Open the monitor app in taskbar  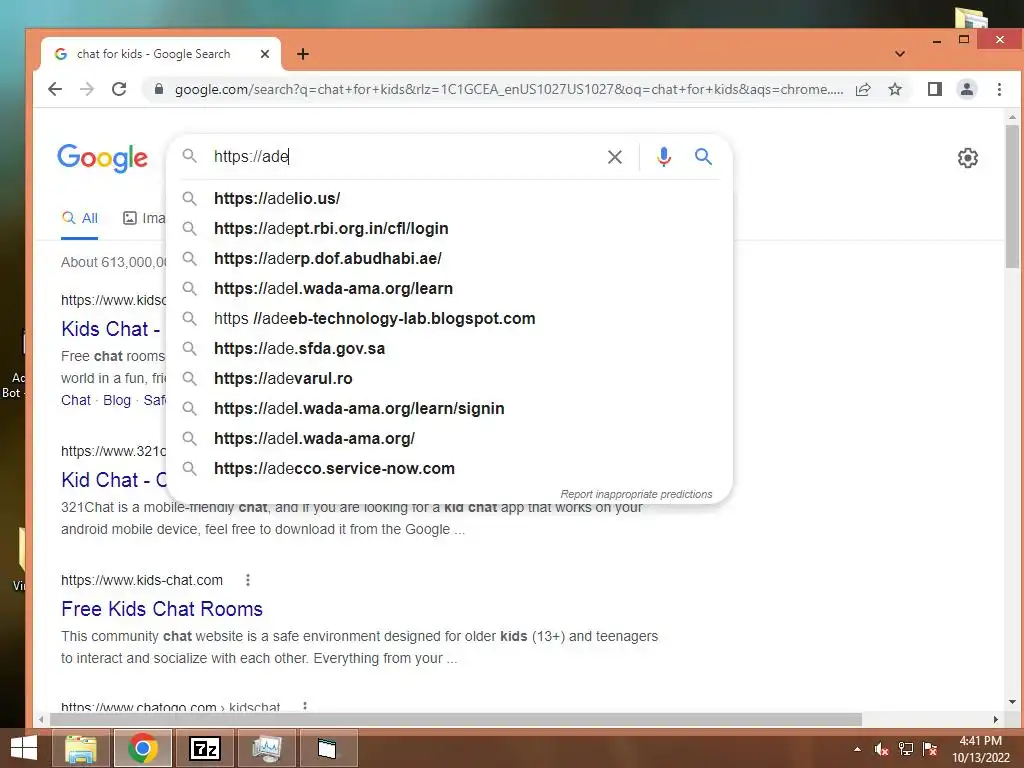click(266, 748)
